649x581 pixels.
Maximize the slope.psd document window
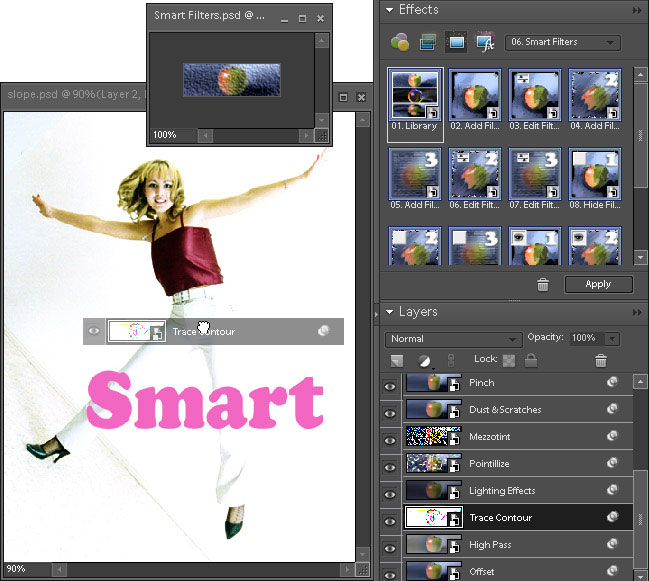coord(343,97)
